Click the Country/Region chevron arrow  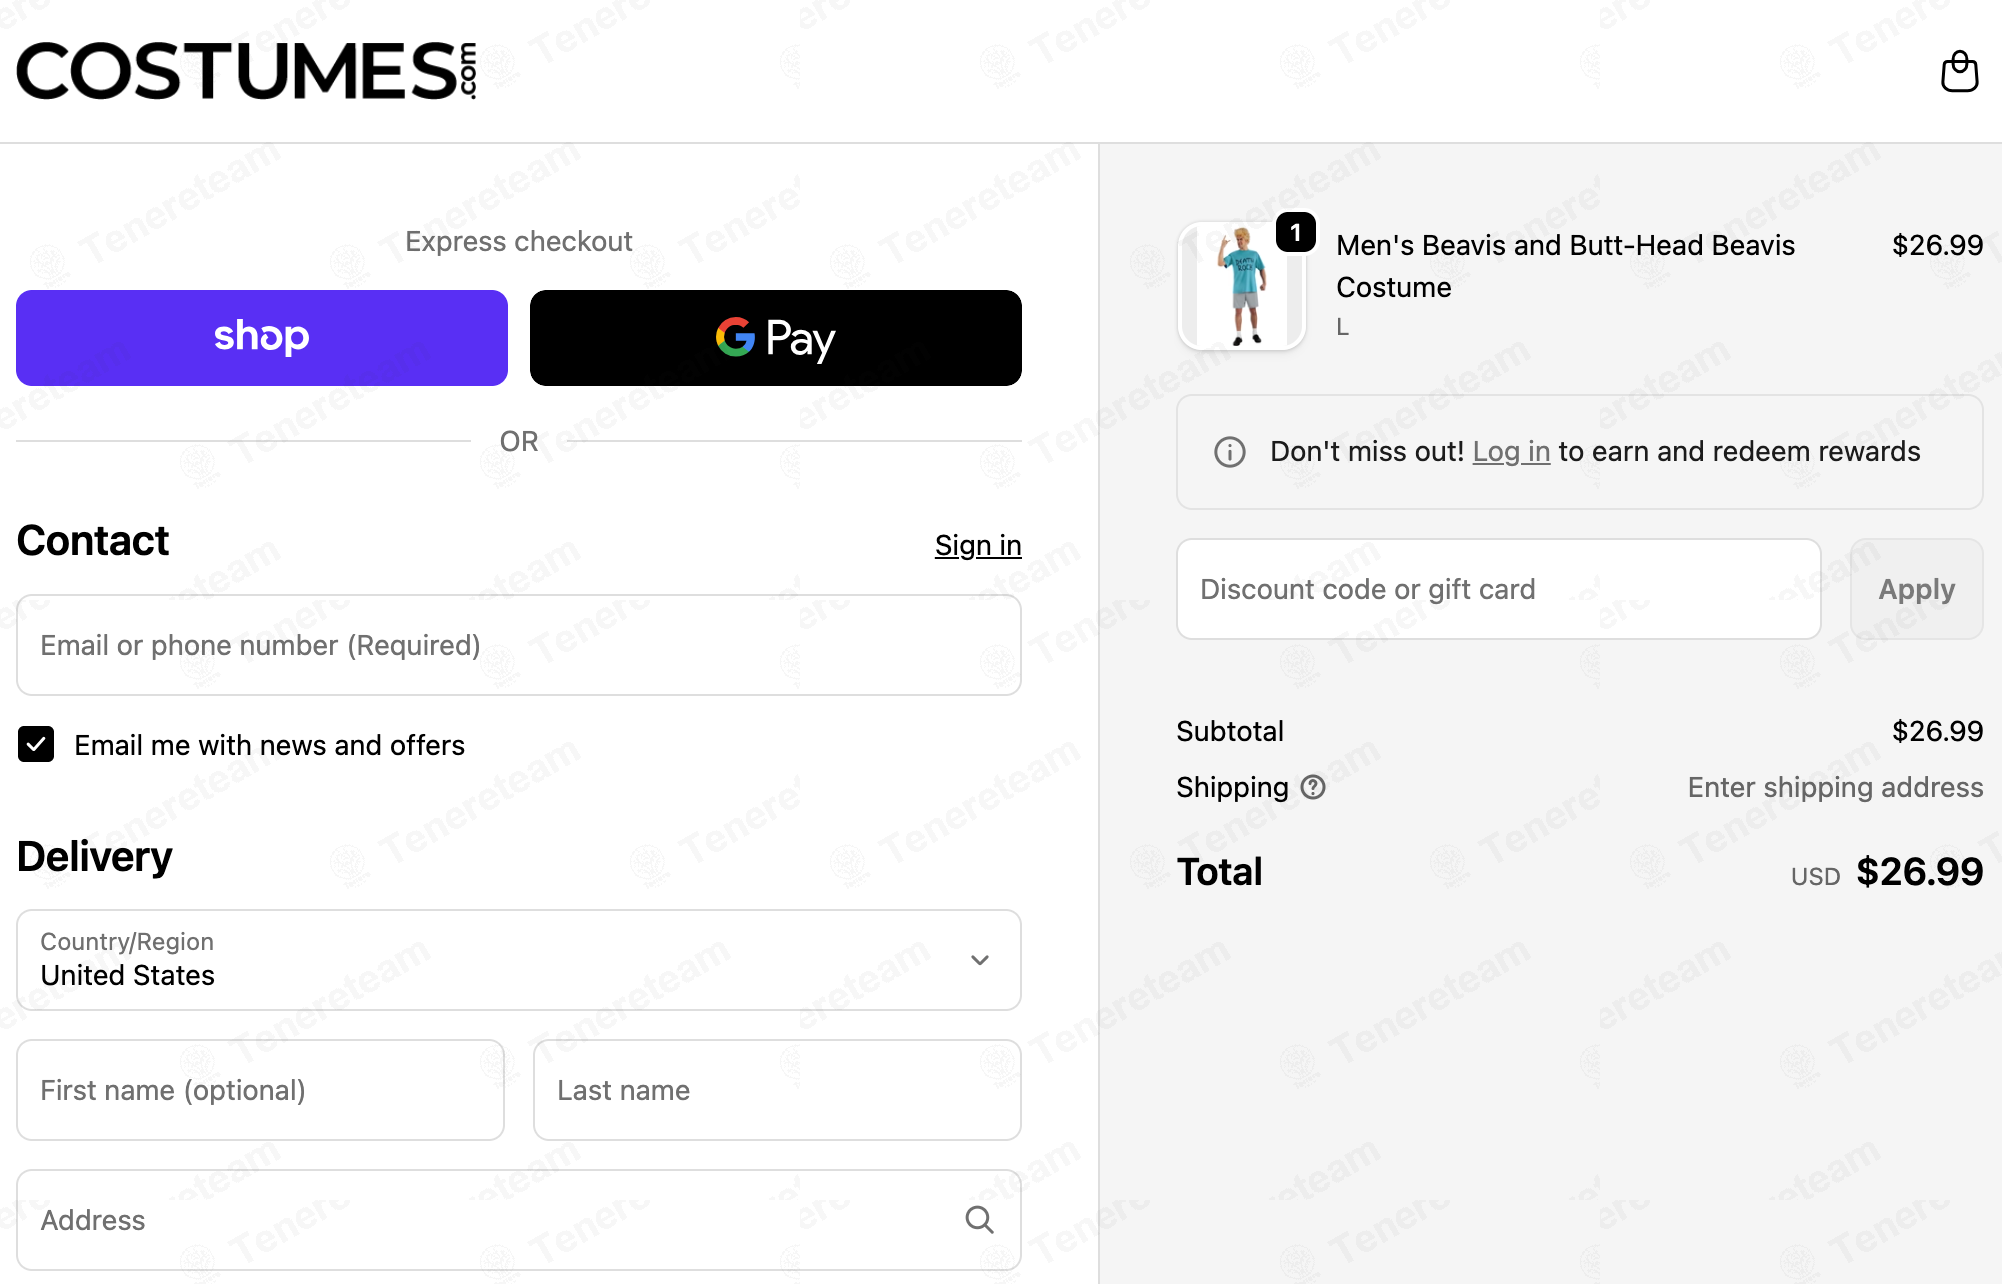click(980, 960)
